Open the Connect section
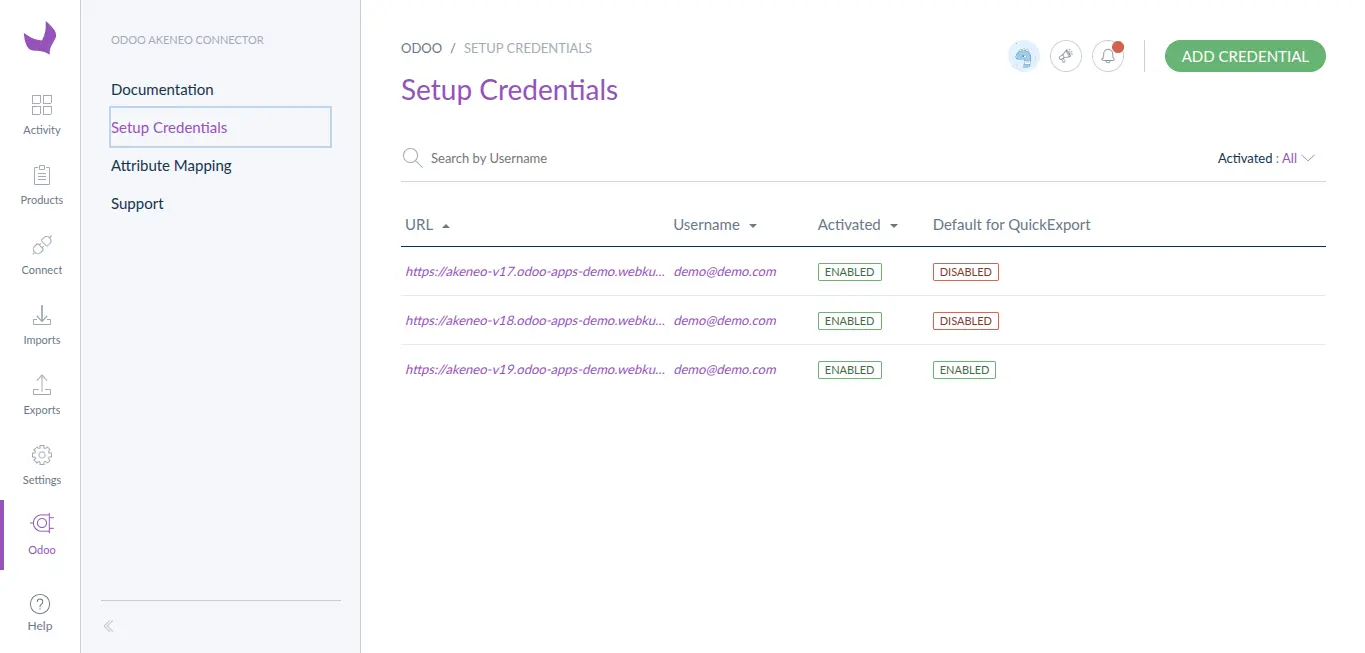Image resolution: width=1365 pixels, height=653 pixels. point(41,254)
